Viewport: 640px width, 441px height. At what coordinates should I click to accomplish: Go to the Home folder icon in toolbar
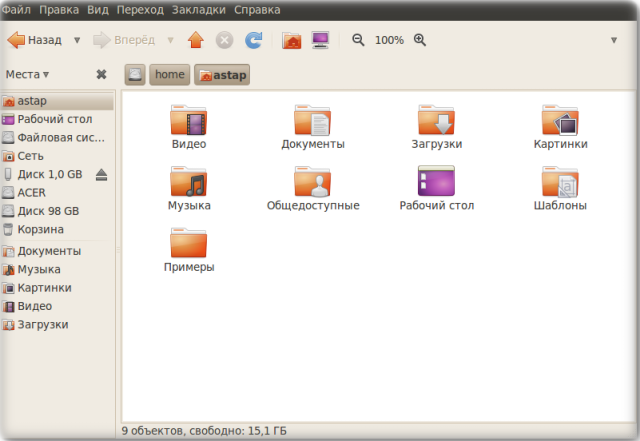pyautogui.click(x=292, y=40)
